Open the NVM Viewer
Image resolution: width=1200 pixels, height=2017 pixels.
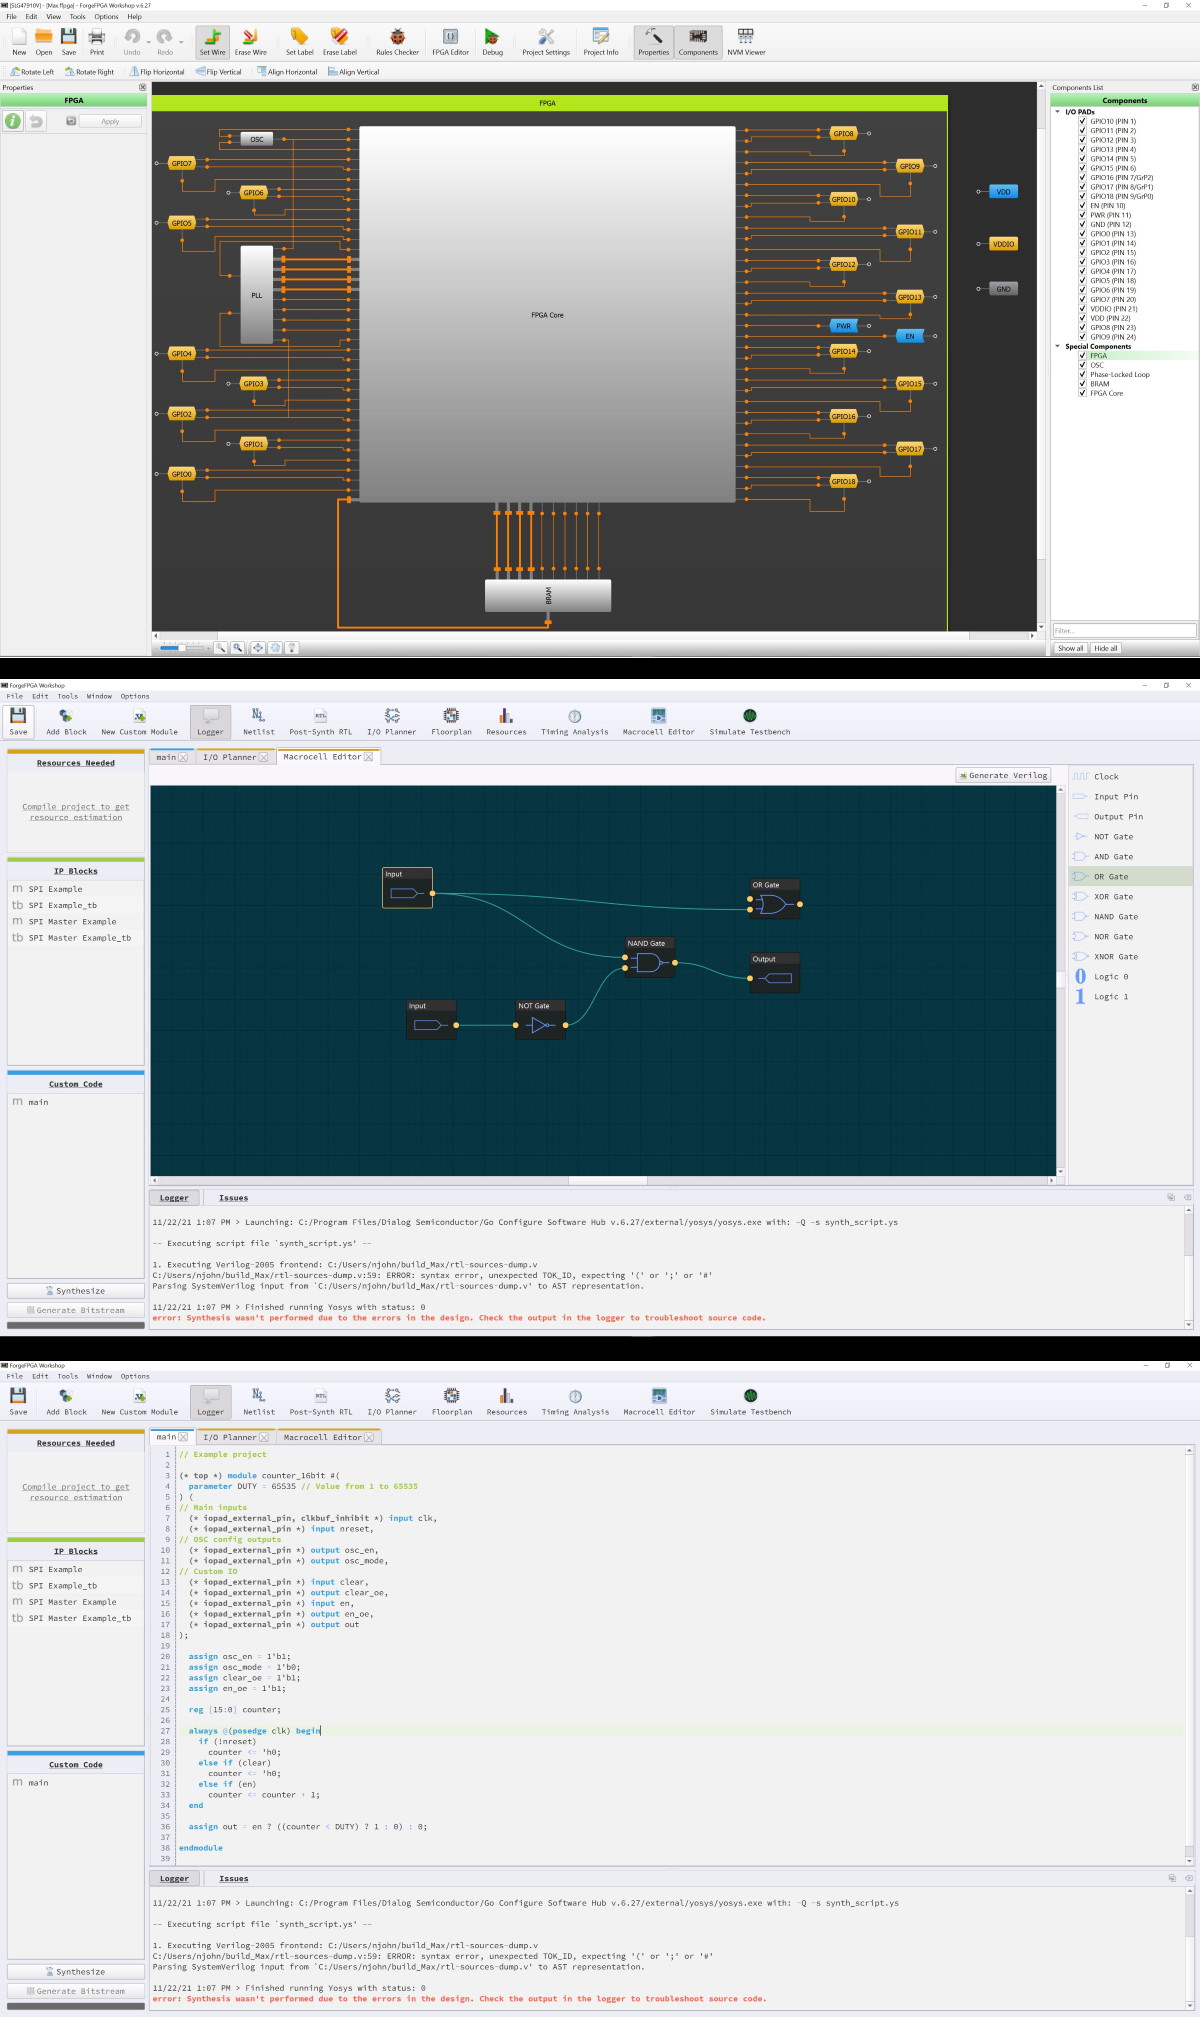click(746, 42)
